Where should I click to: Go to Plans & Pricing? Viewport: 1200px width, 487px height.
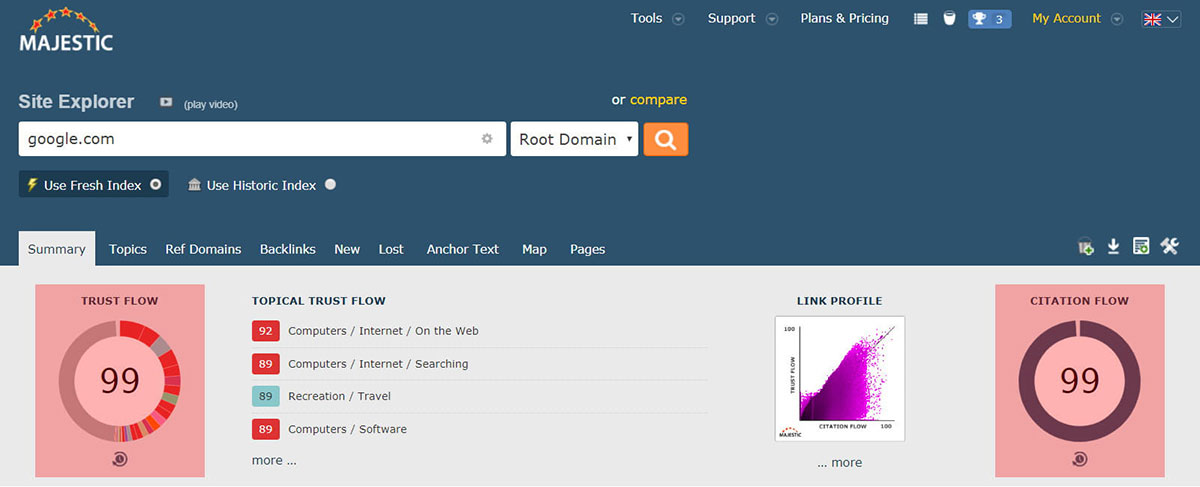(844, 18)
